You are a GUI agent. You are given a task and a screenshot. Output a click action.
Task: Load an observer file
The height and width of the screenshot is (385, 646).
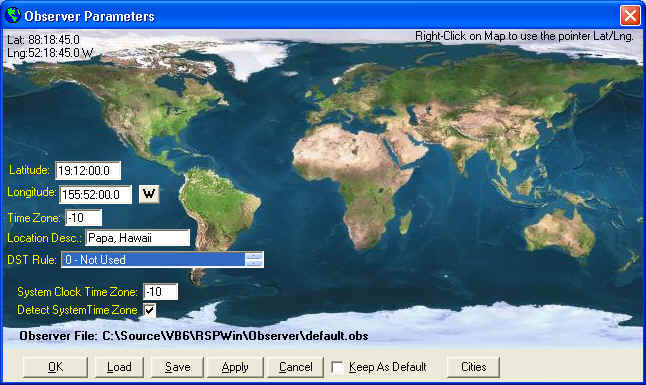point(119,367)
